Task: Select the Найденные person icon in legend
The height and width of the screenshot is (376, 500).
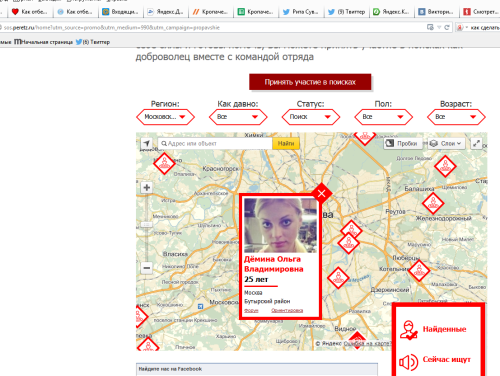Action: click(x=409, y=330)
